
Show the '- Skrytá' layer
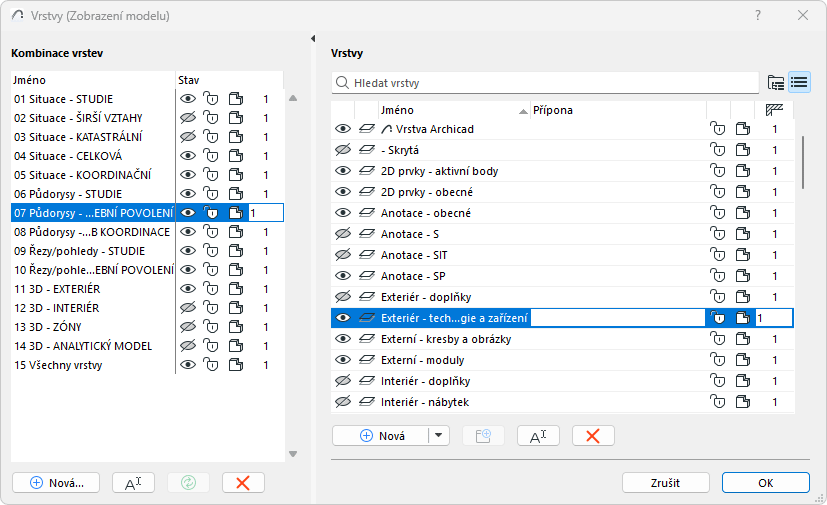point(343,150)
